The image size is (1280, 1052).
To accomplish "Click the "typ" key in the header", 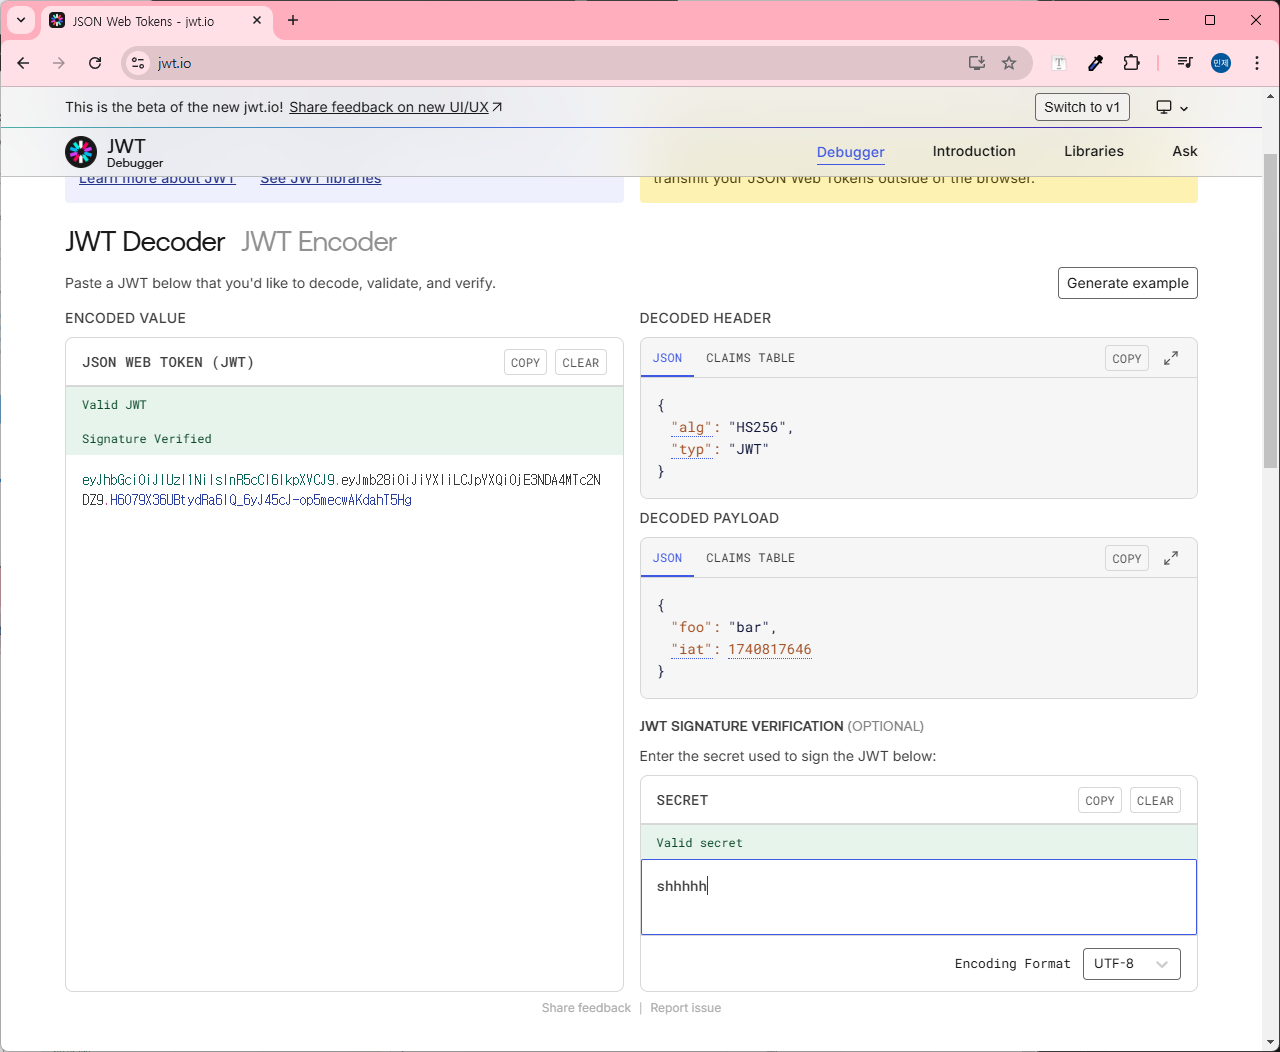I will 692,449.
